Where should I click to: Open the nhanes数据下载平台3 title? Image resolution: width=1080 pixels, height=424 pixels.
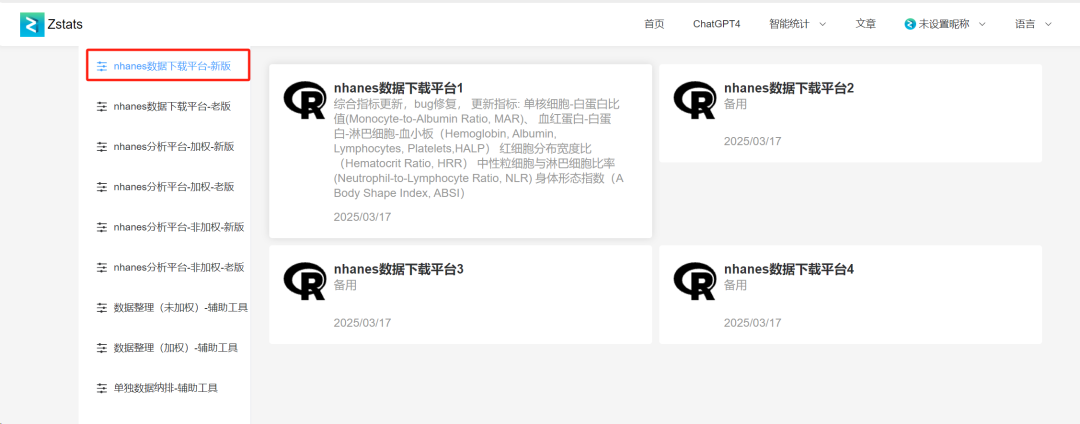(399, 269)
